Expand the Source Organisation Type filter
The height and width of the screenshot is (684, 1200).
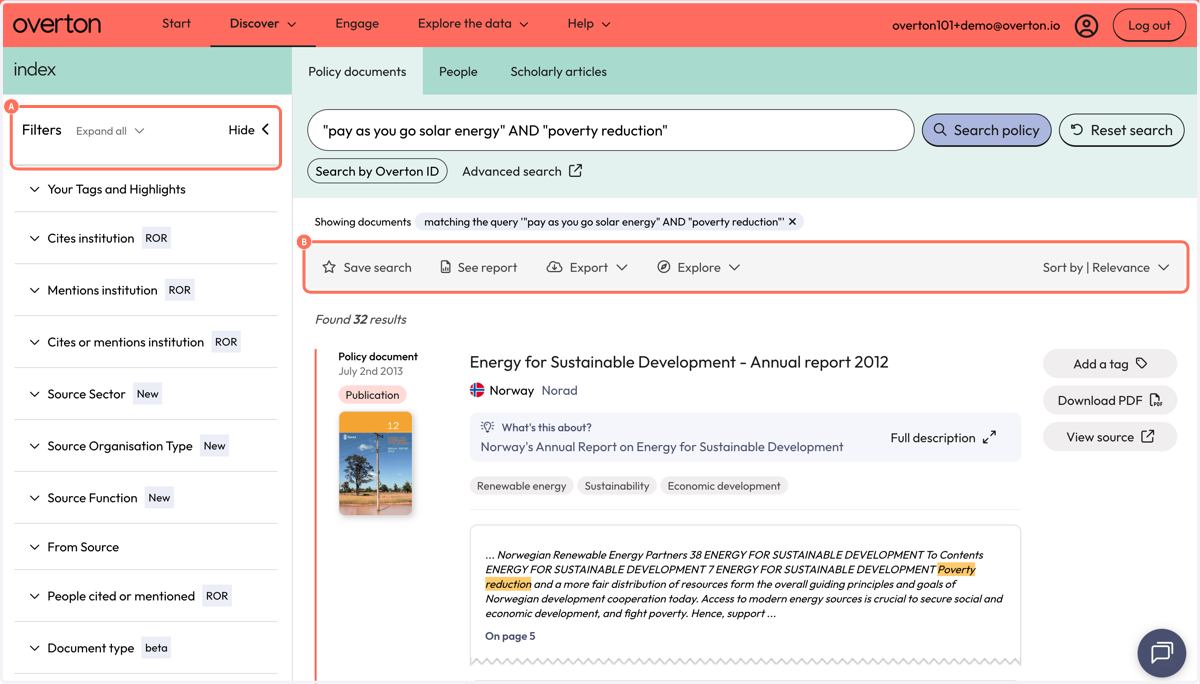click(x=146, y=446)
